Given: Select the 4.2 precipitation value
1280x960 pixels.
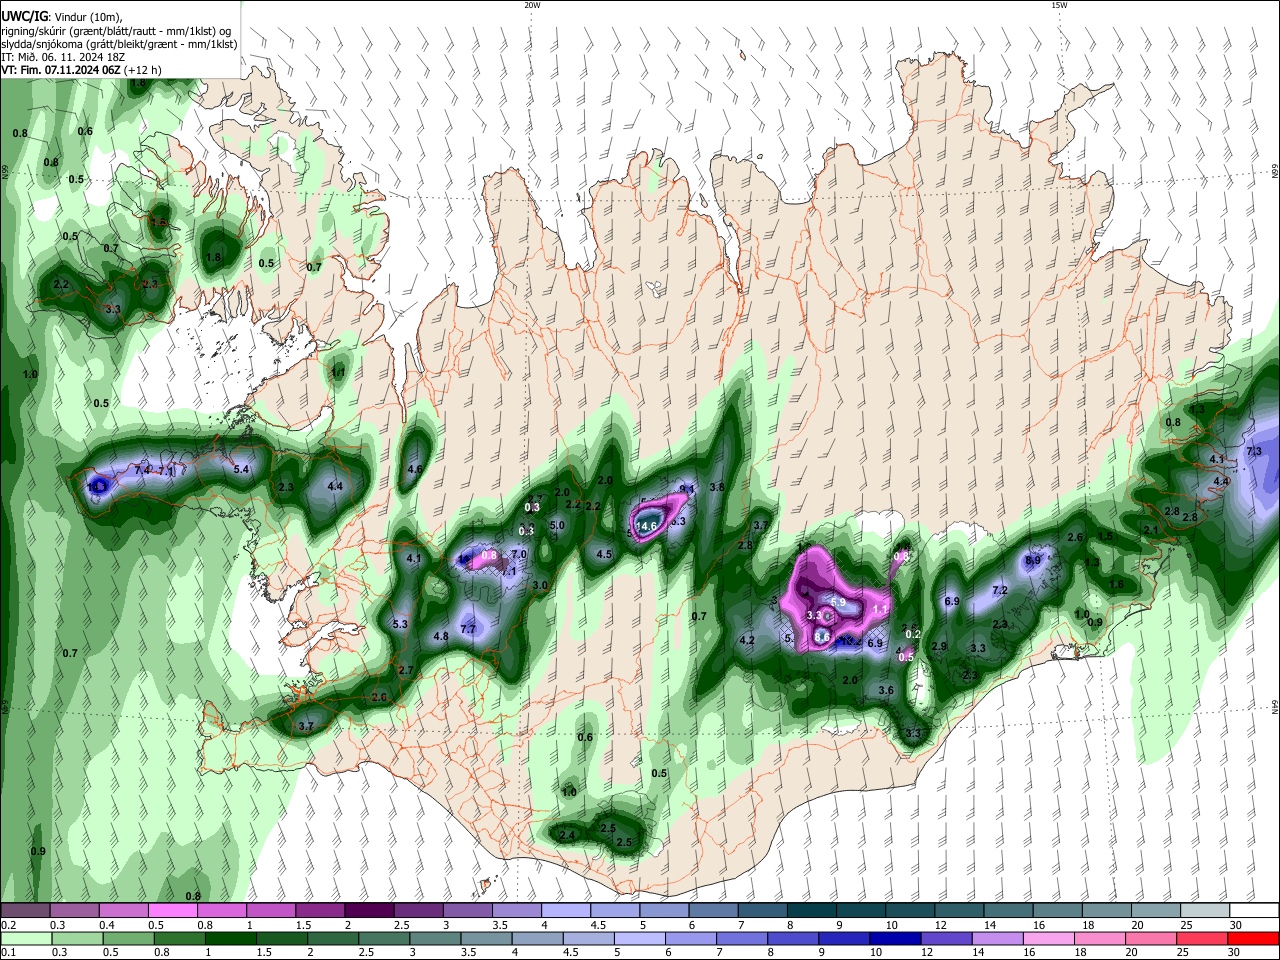Looking at the screenshot, I should (746, 640).
